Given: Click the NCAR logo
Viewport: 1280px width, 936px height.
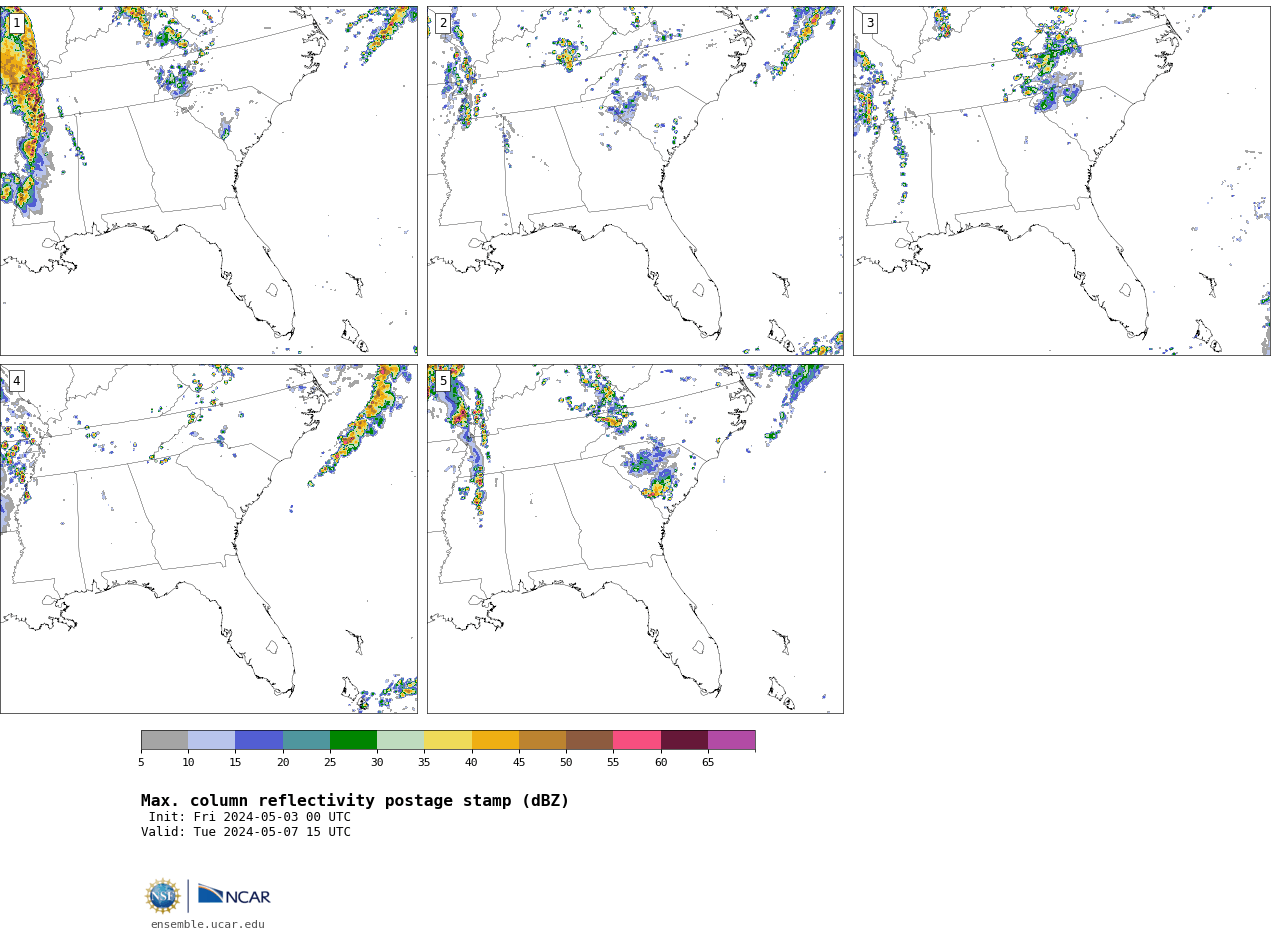Looking at the screenshot, I should (234, 895).
